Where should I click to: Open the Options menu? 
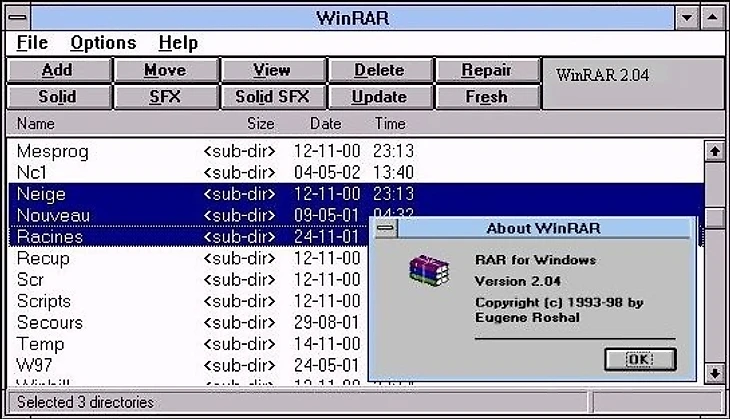point(103,43)
